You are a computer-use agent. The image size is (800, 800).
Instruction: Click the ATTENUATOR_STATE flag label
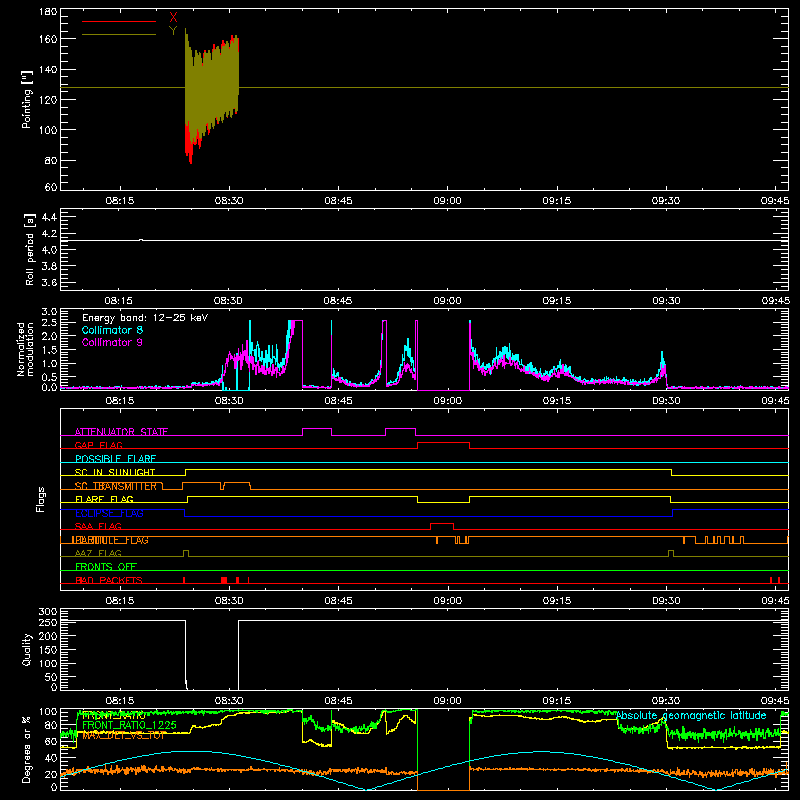pyautogui.click(x=121, y=432)
